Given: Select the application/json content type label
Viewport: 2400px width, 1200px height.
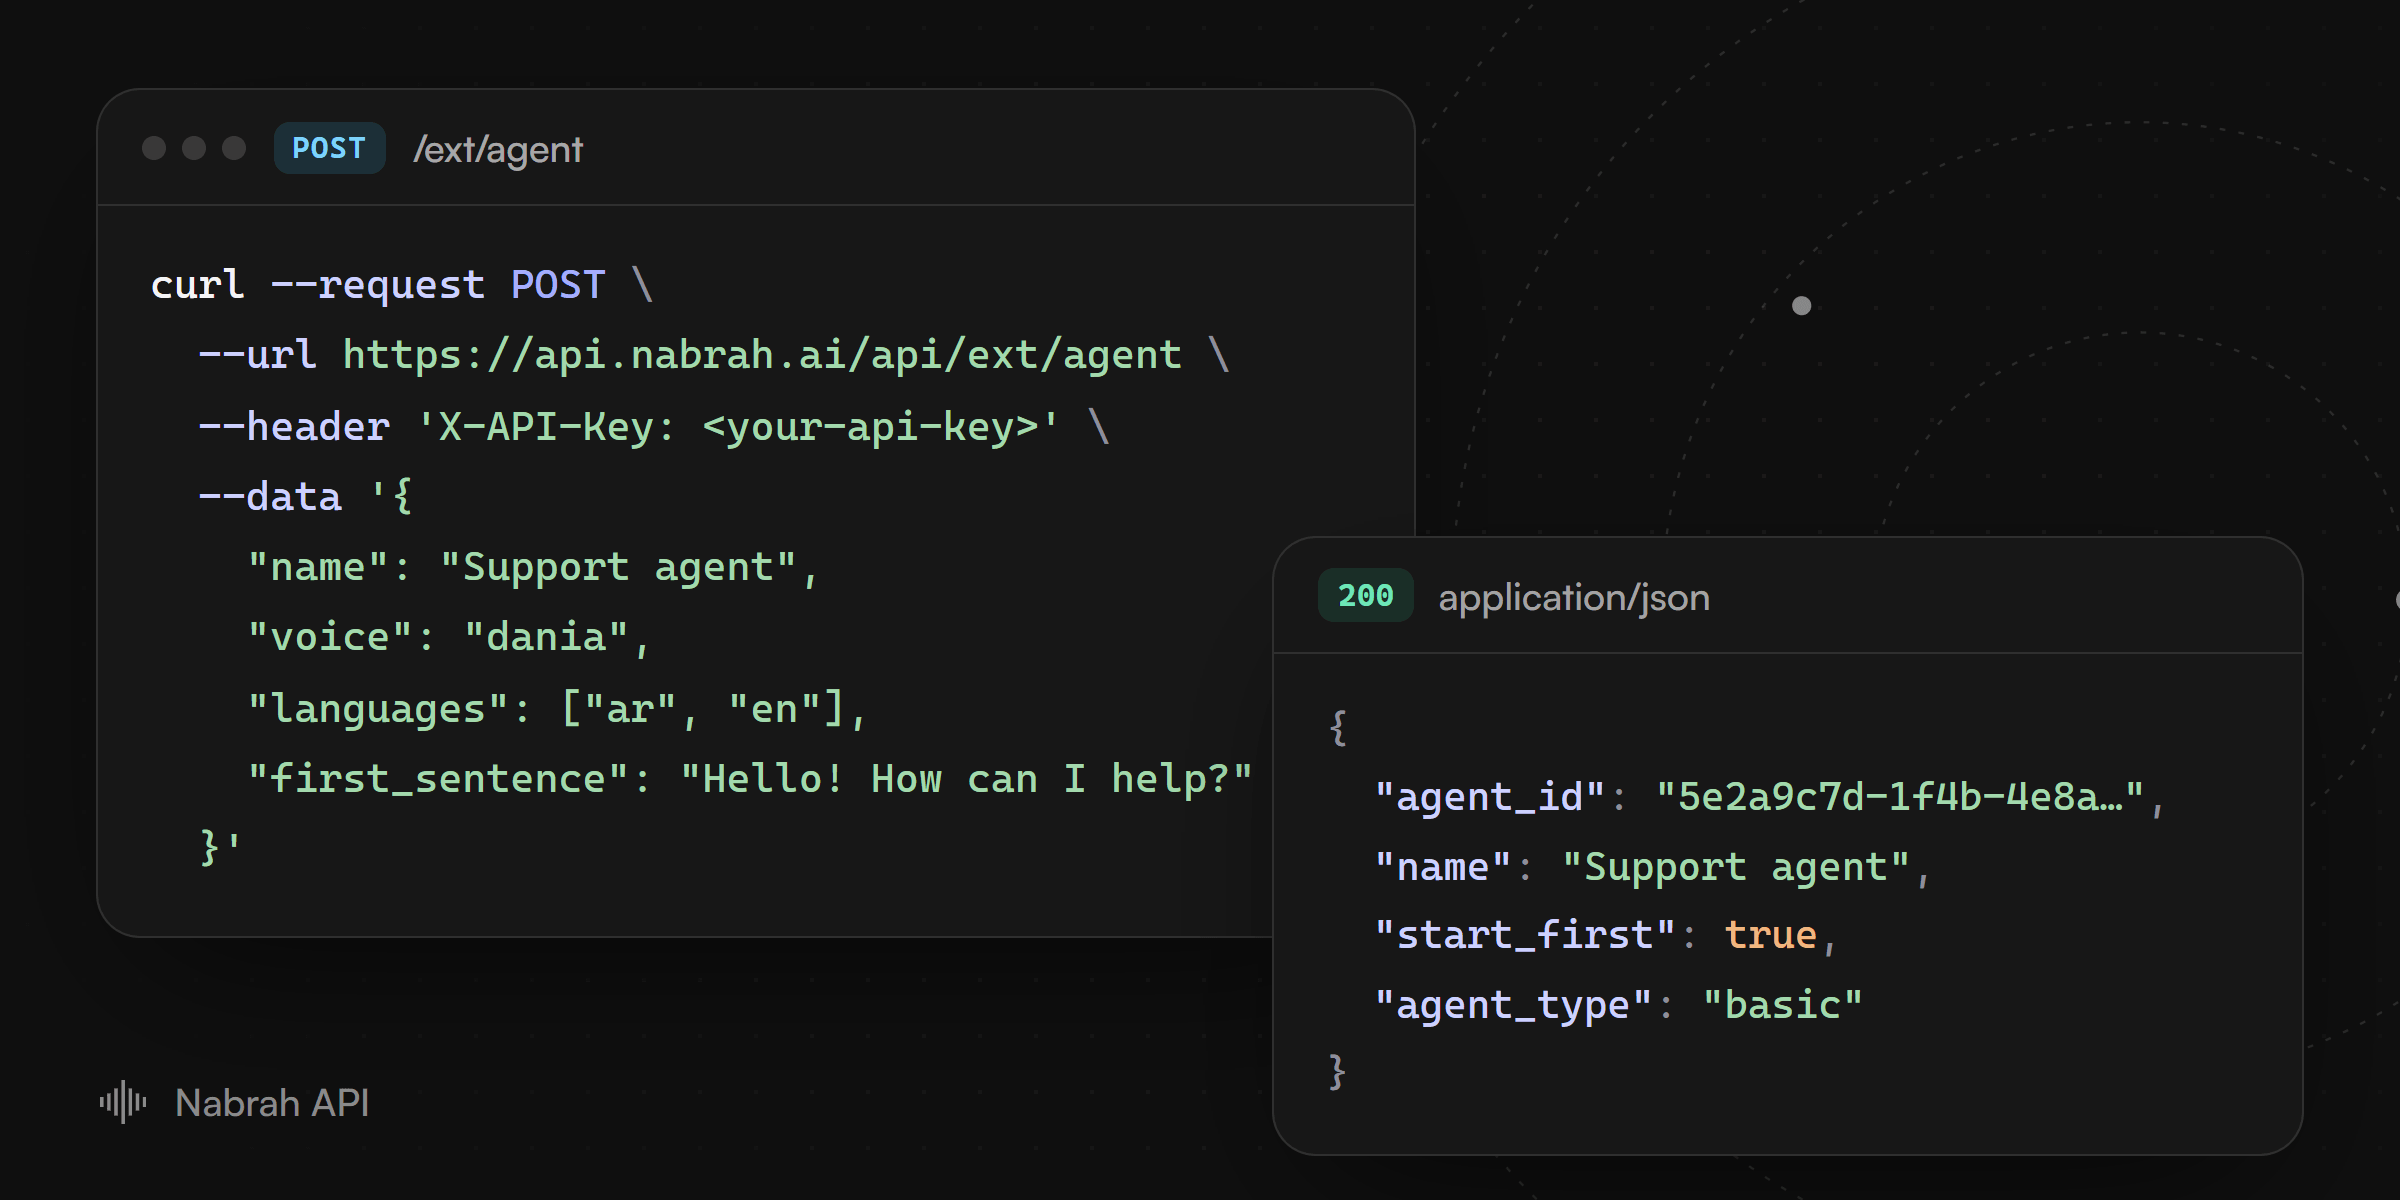Looking at the screenshot, I should [1574, 597].
